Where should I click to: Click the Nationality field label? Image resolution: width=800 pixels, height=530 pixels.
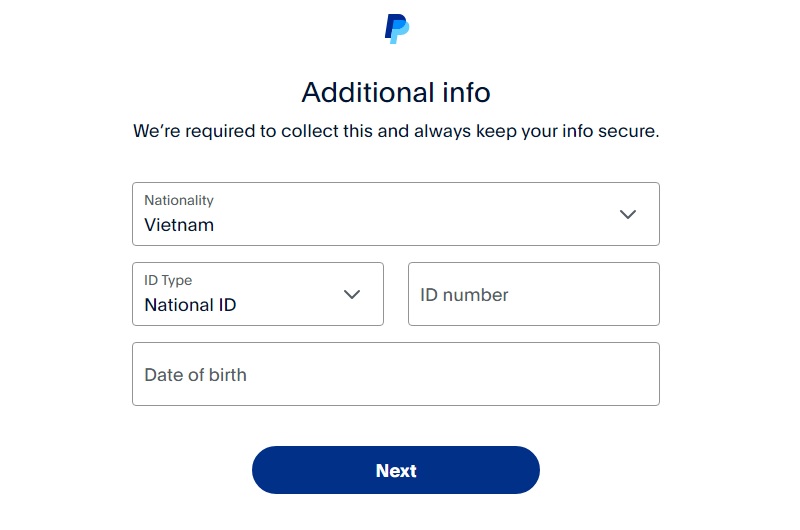(x=179, y=200)
